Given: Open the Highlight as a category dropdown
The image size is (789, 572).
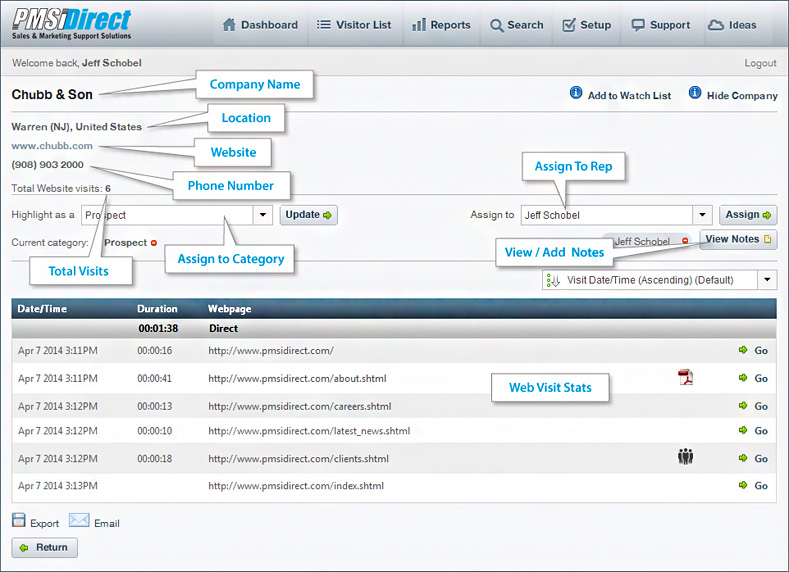Looking at the screenshot, I should pyautogui.click(x=263, y=215).
